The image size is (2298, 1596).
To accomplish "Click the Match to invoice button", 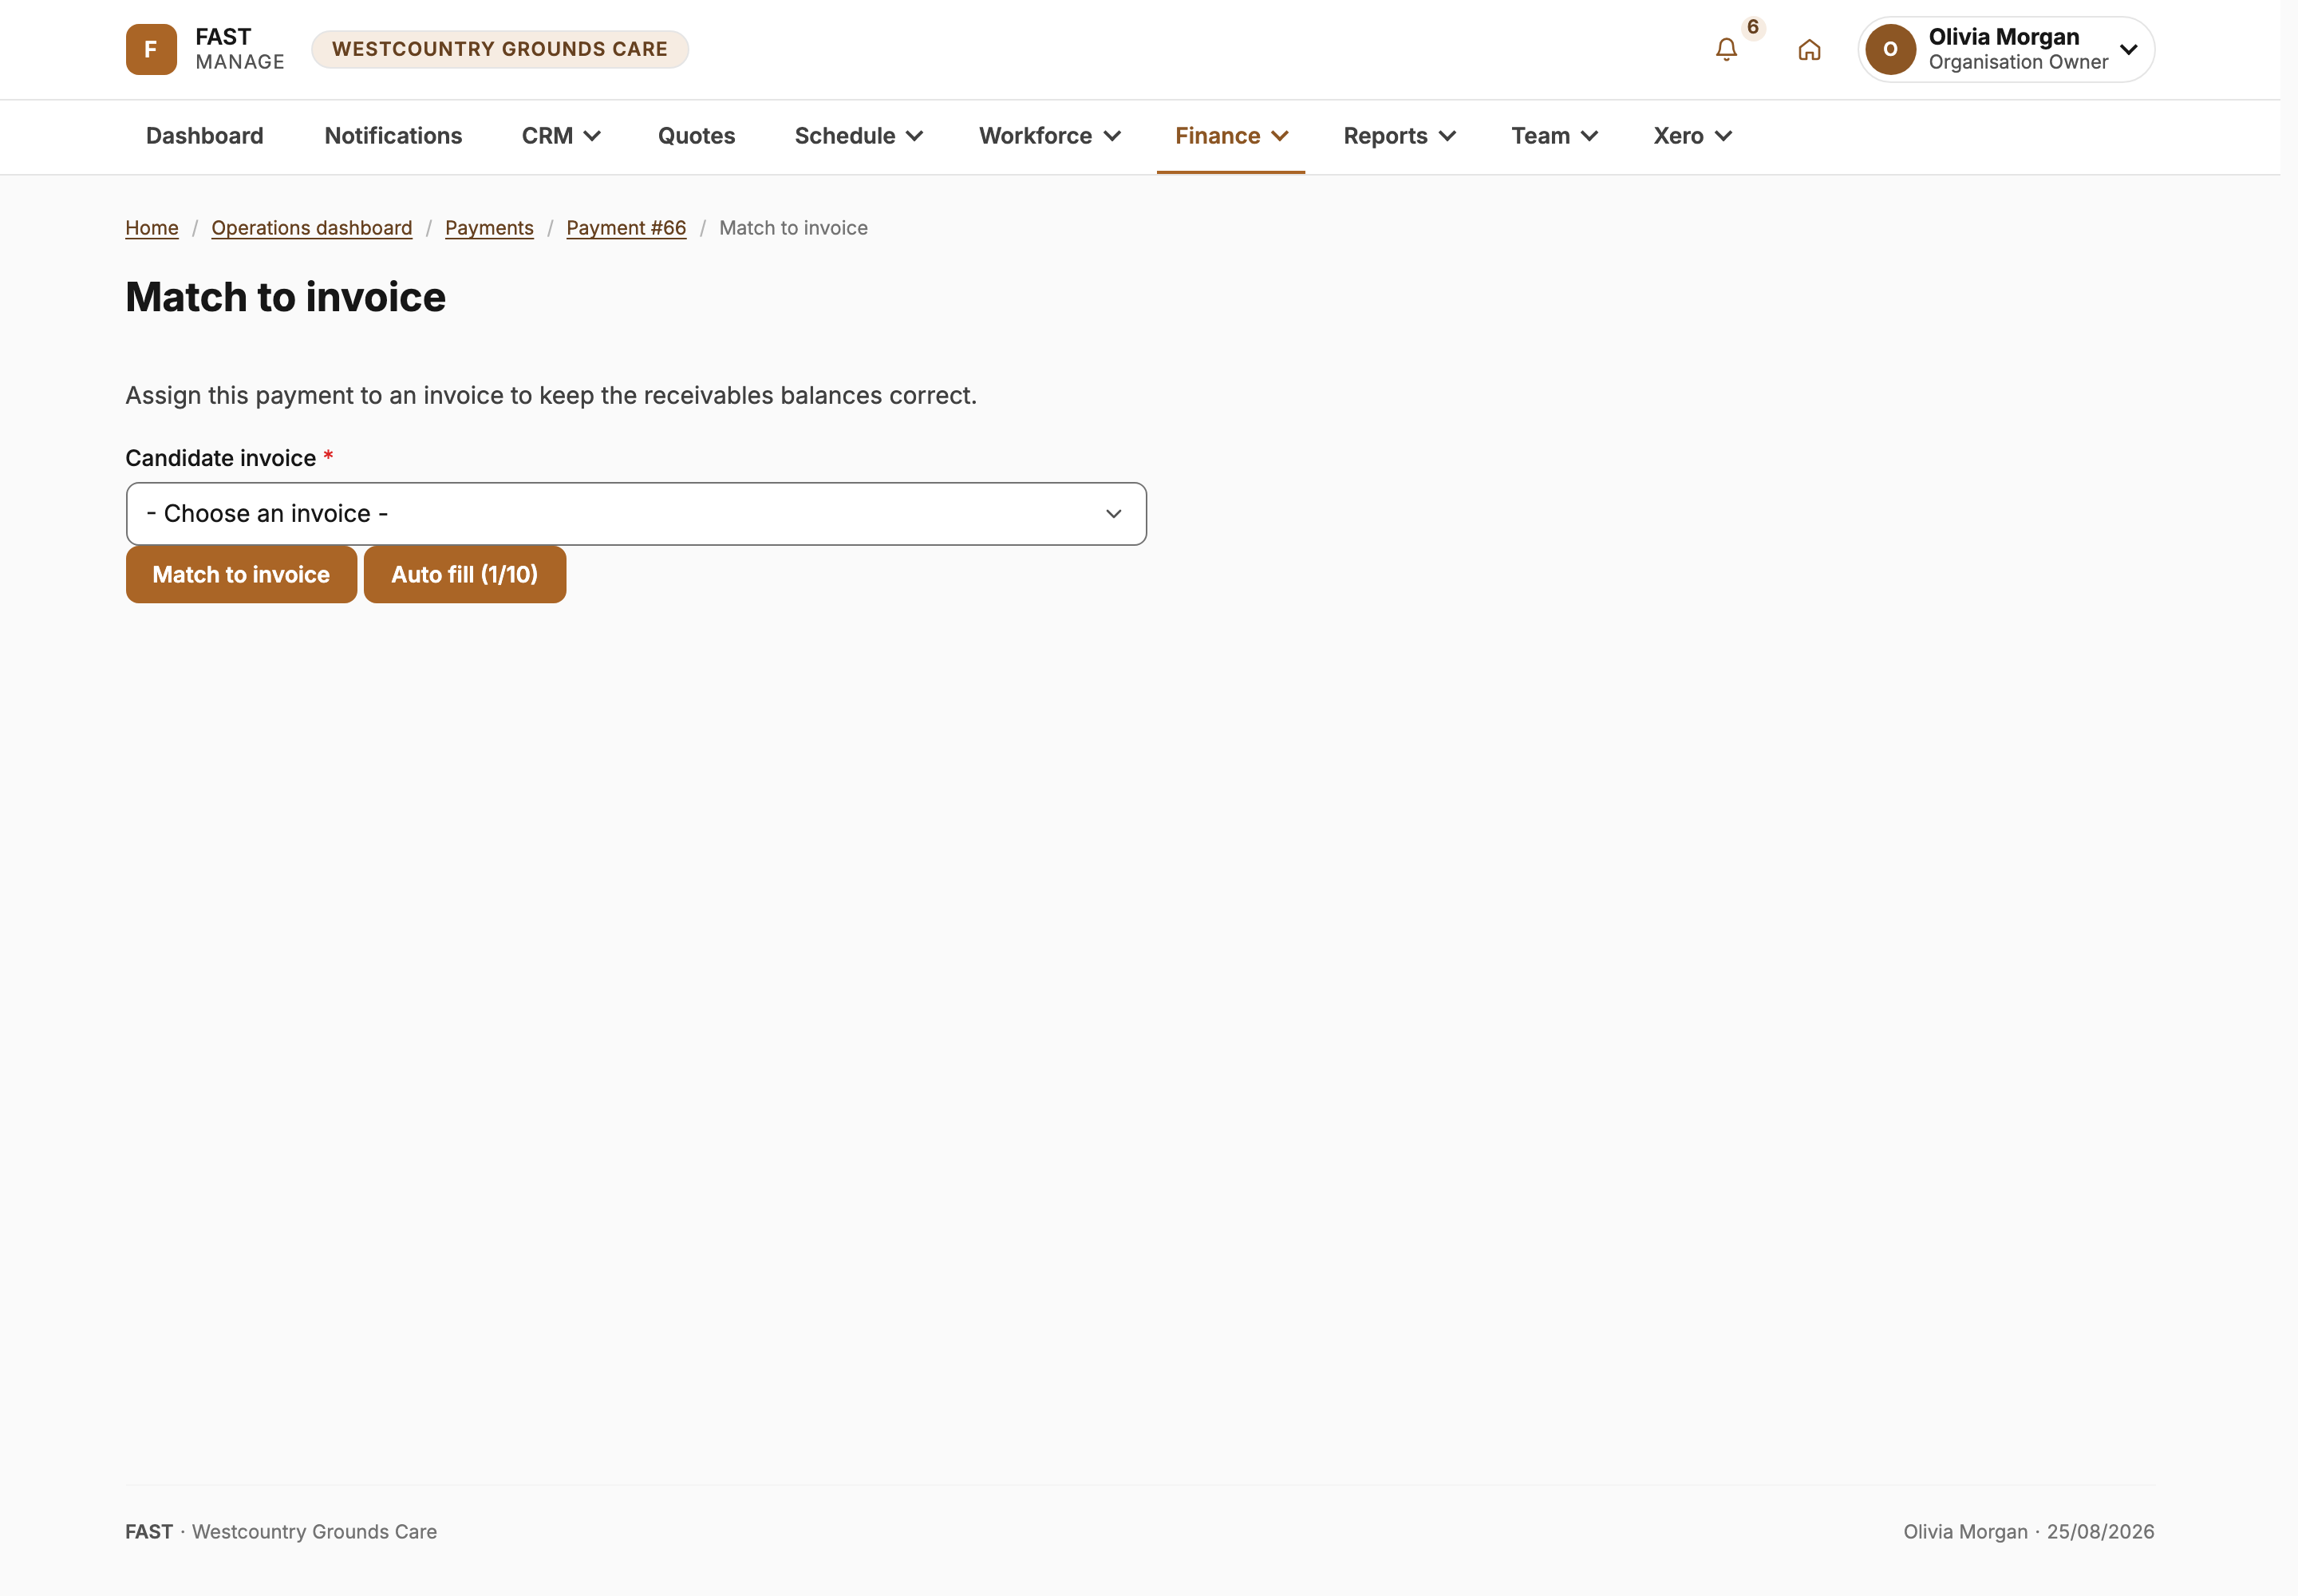I will (241, 575).
